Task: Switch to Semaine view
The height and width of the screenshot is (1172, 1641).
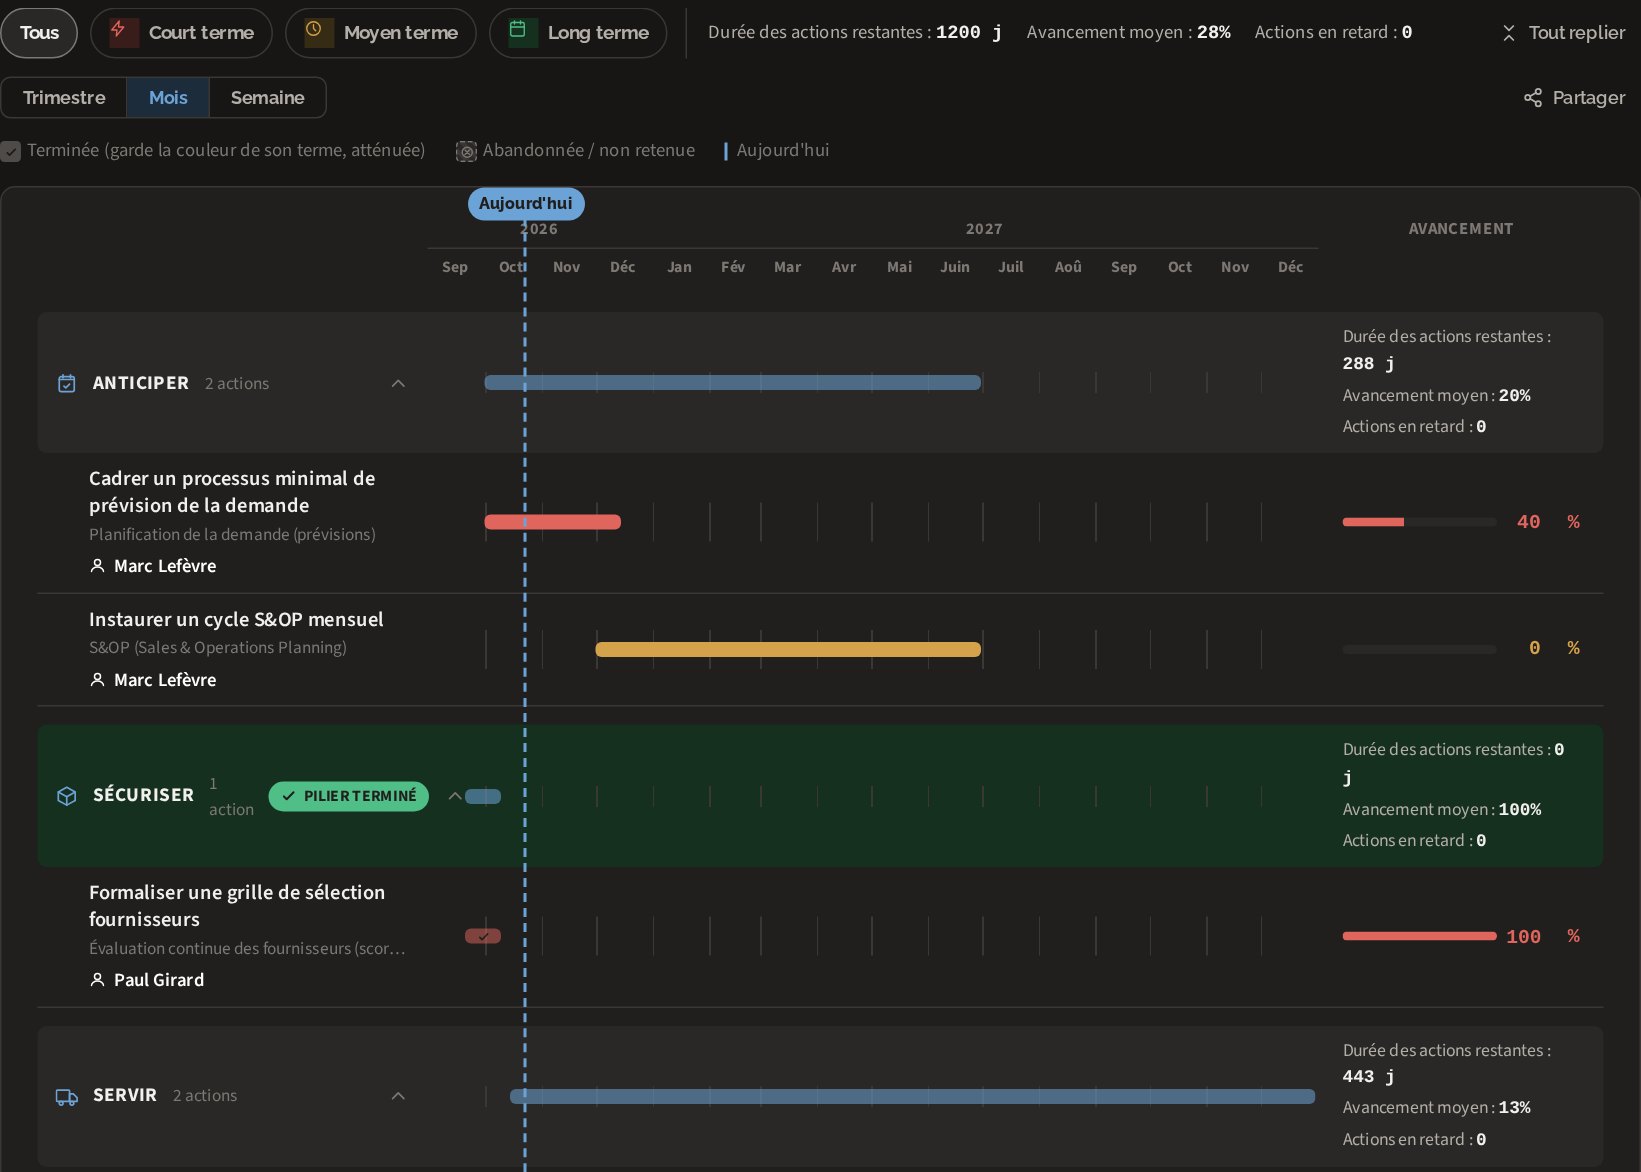Action: (267, 98)
